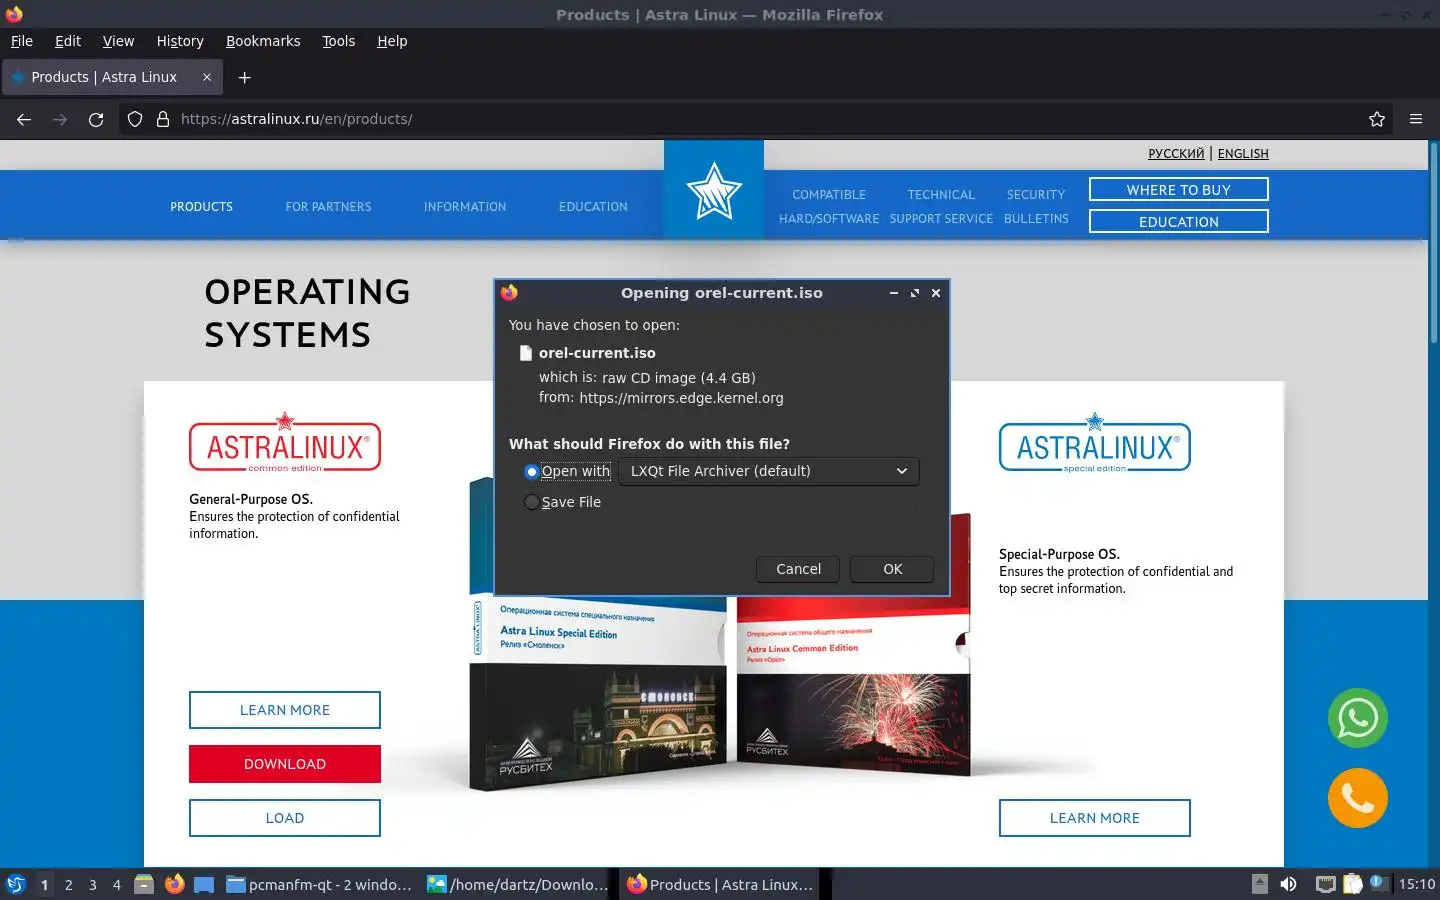This screenshot has width=1440, height=900.
Task: Open the Help menu
Action: [392, 41]
